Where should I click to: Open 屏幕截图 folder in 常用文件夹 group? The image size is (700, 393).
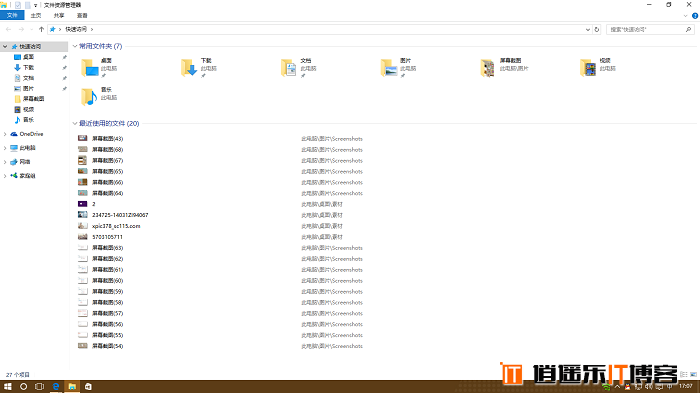pos(504,68)
